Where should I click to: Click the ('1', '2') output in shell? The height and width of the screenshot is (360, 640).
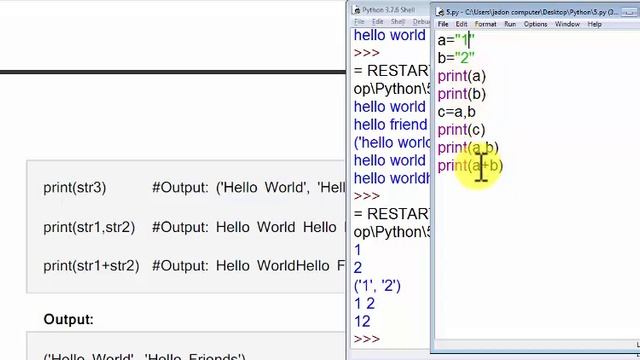[x=377, y=286]
